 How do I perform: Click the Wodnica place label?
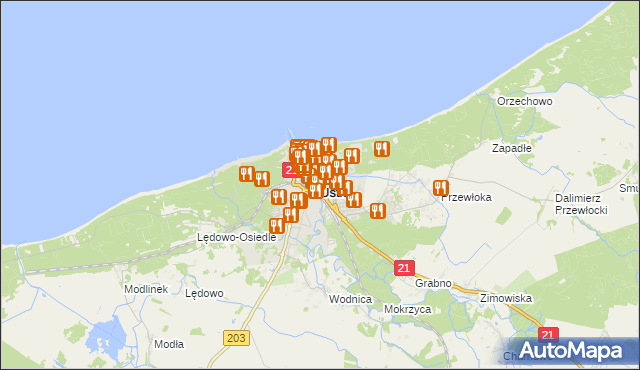click(351, 299)
